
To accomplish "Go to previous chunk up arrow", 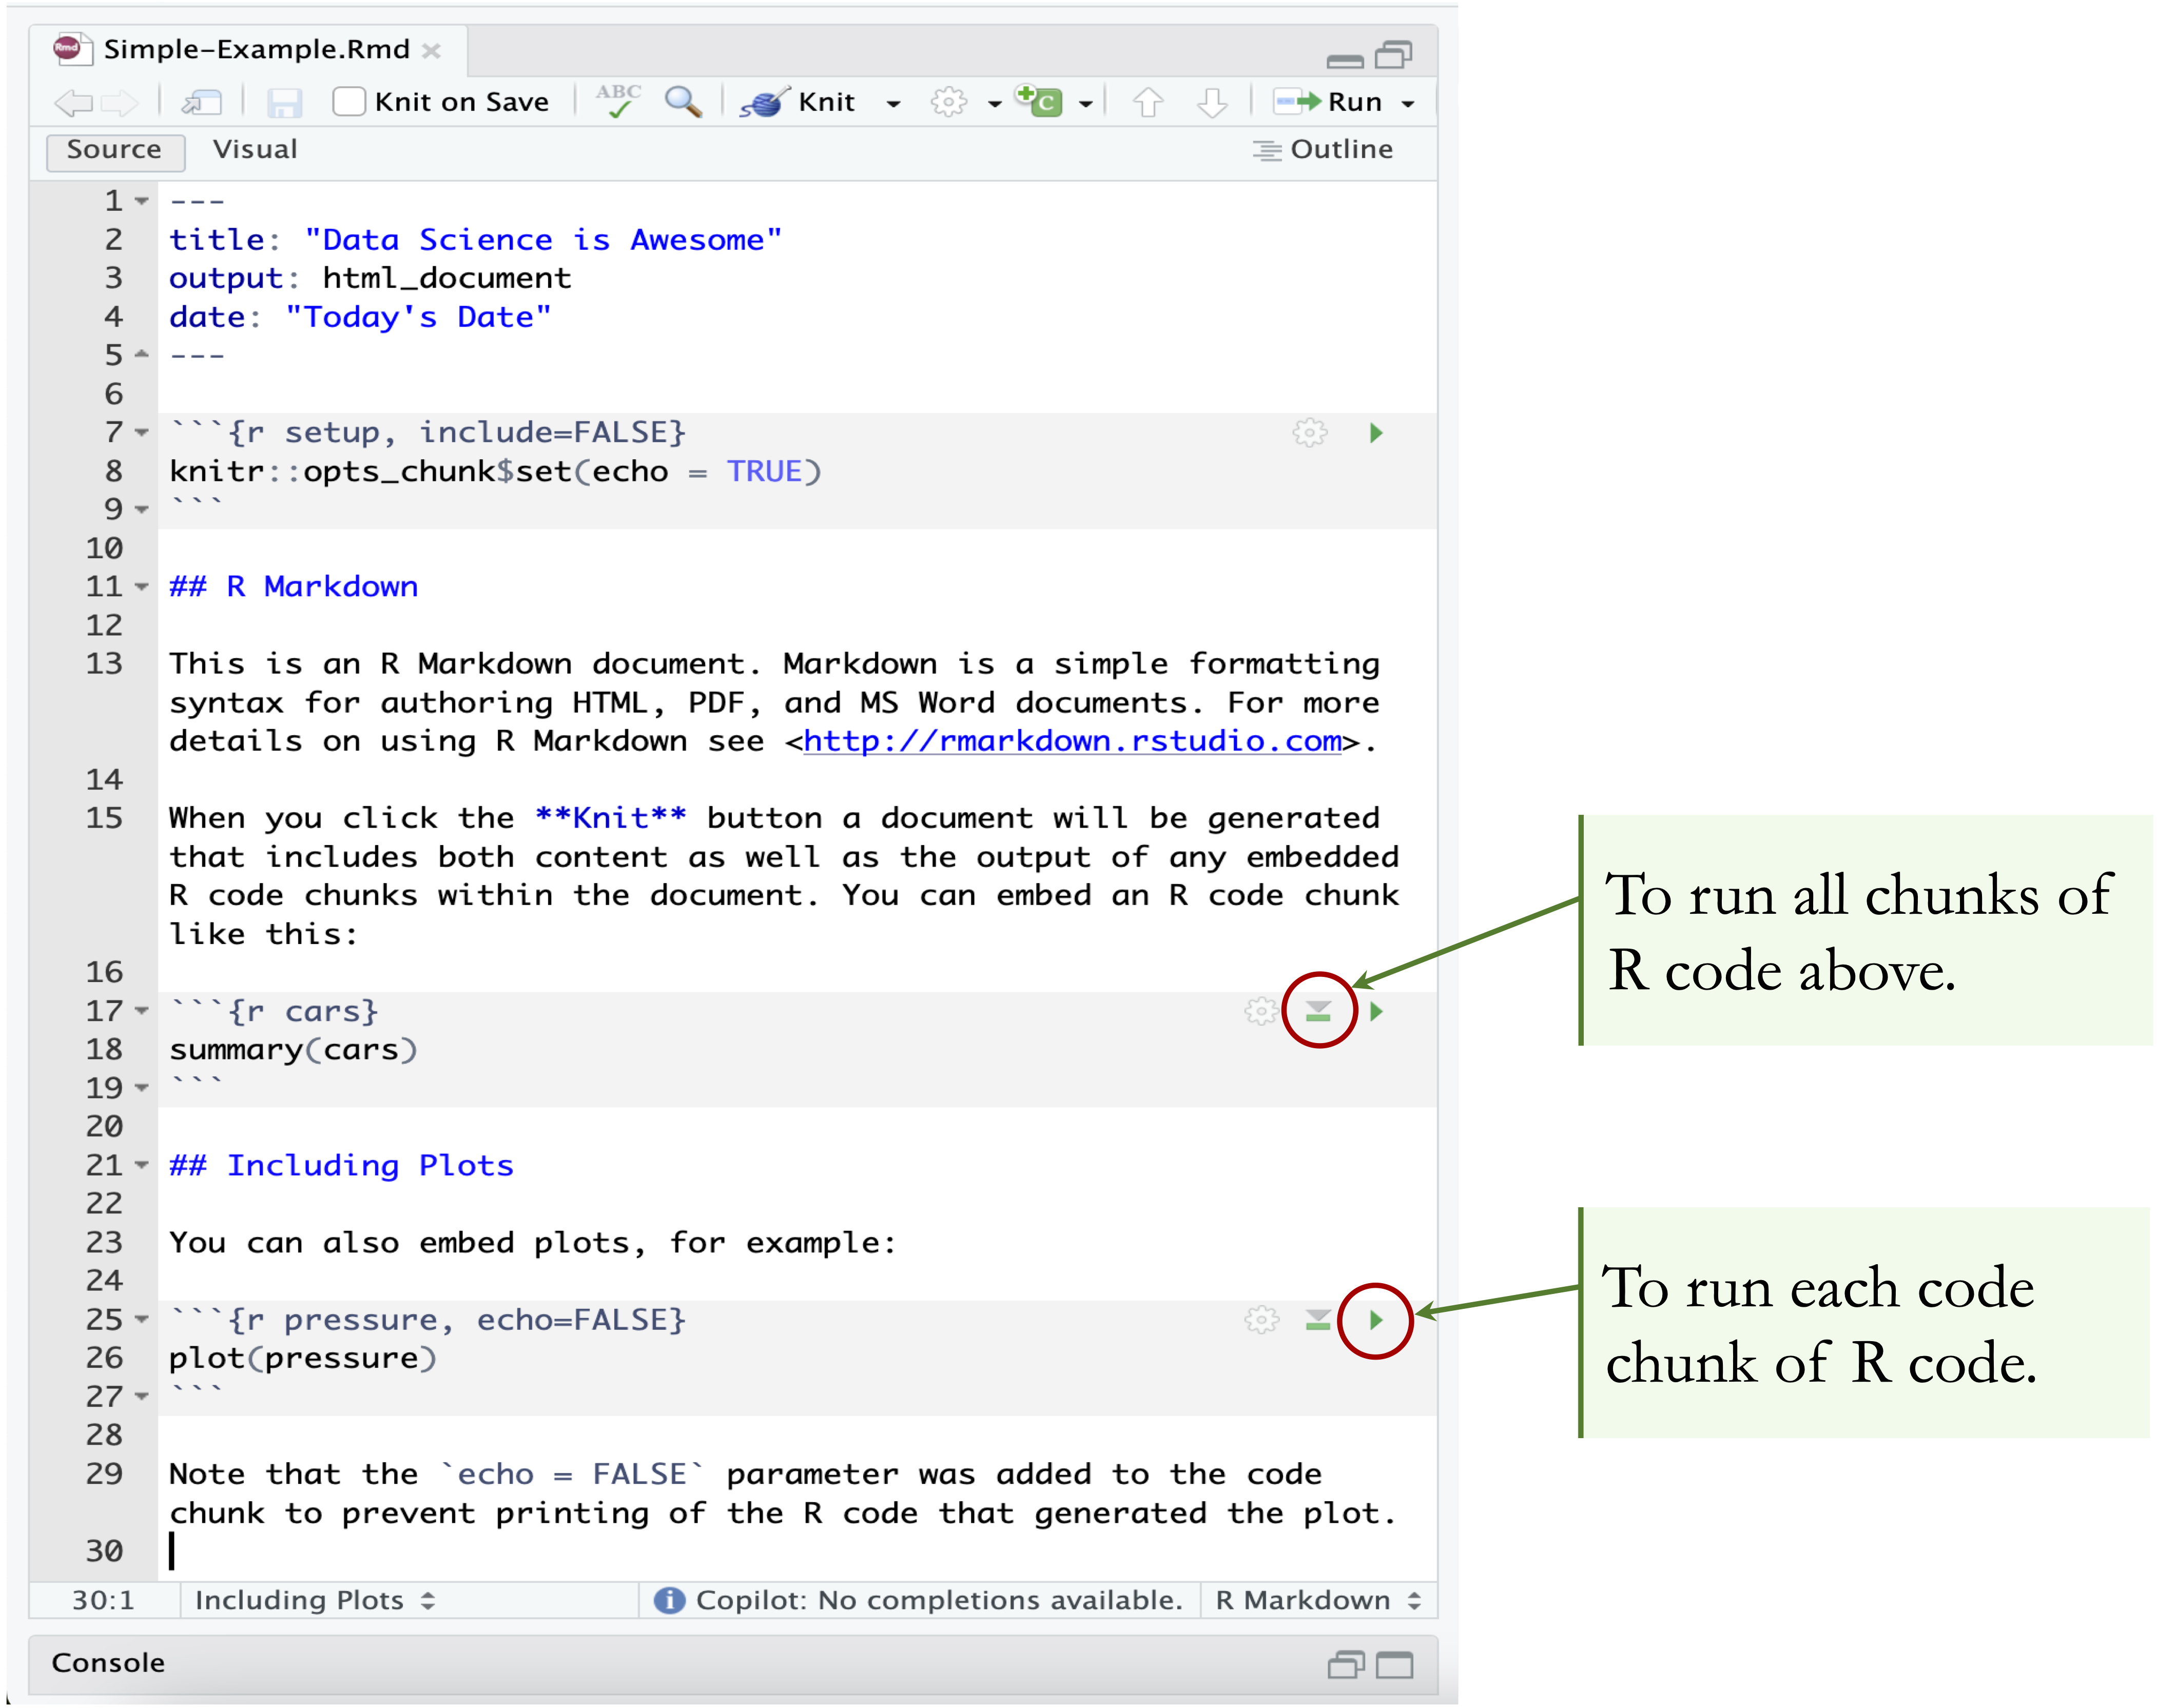I will pos(1148,102).
